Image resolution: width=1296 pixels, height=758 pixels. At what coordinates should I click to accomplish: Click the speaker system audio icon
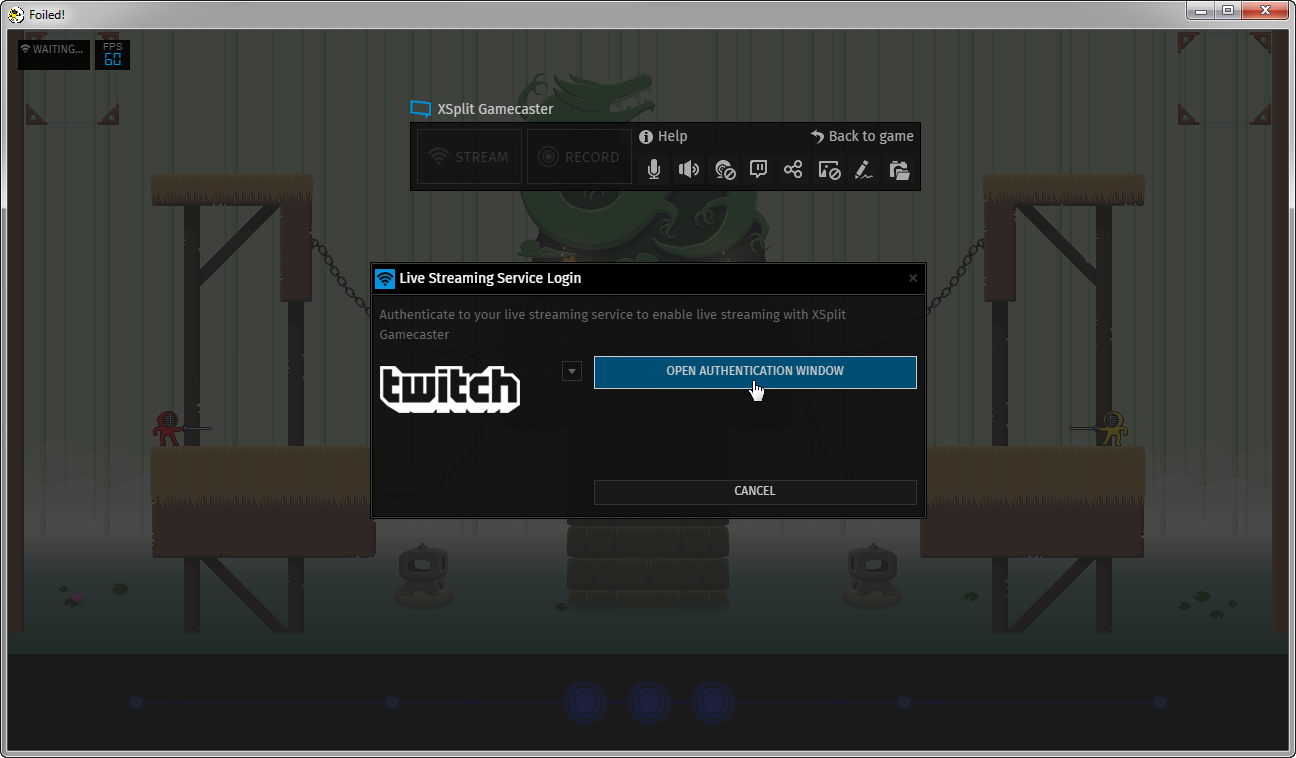pyautogui.click(x=689, y=169)
